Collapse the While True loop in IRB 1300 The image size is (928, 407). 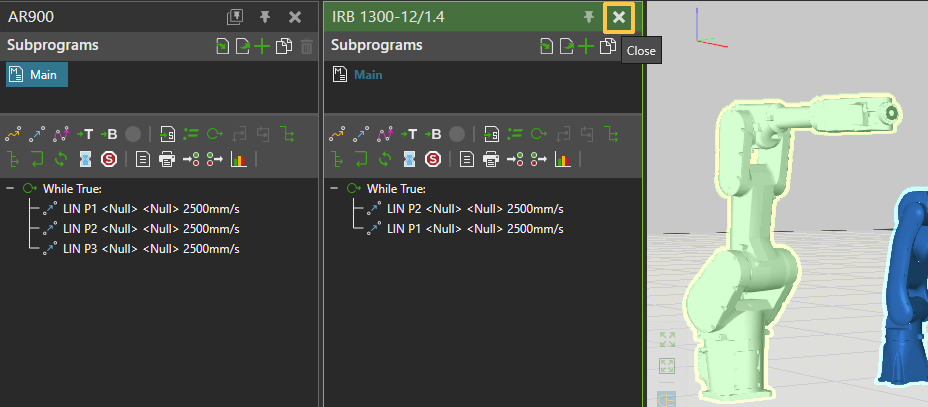click(334, 189)
